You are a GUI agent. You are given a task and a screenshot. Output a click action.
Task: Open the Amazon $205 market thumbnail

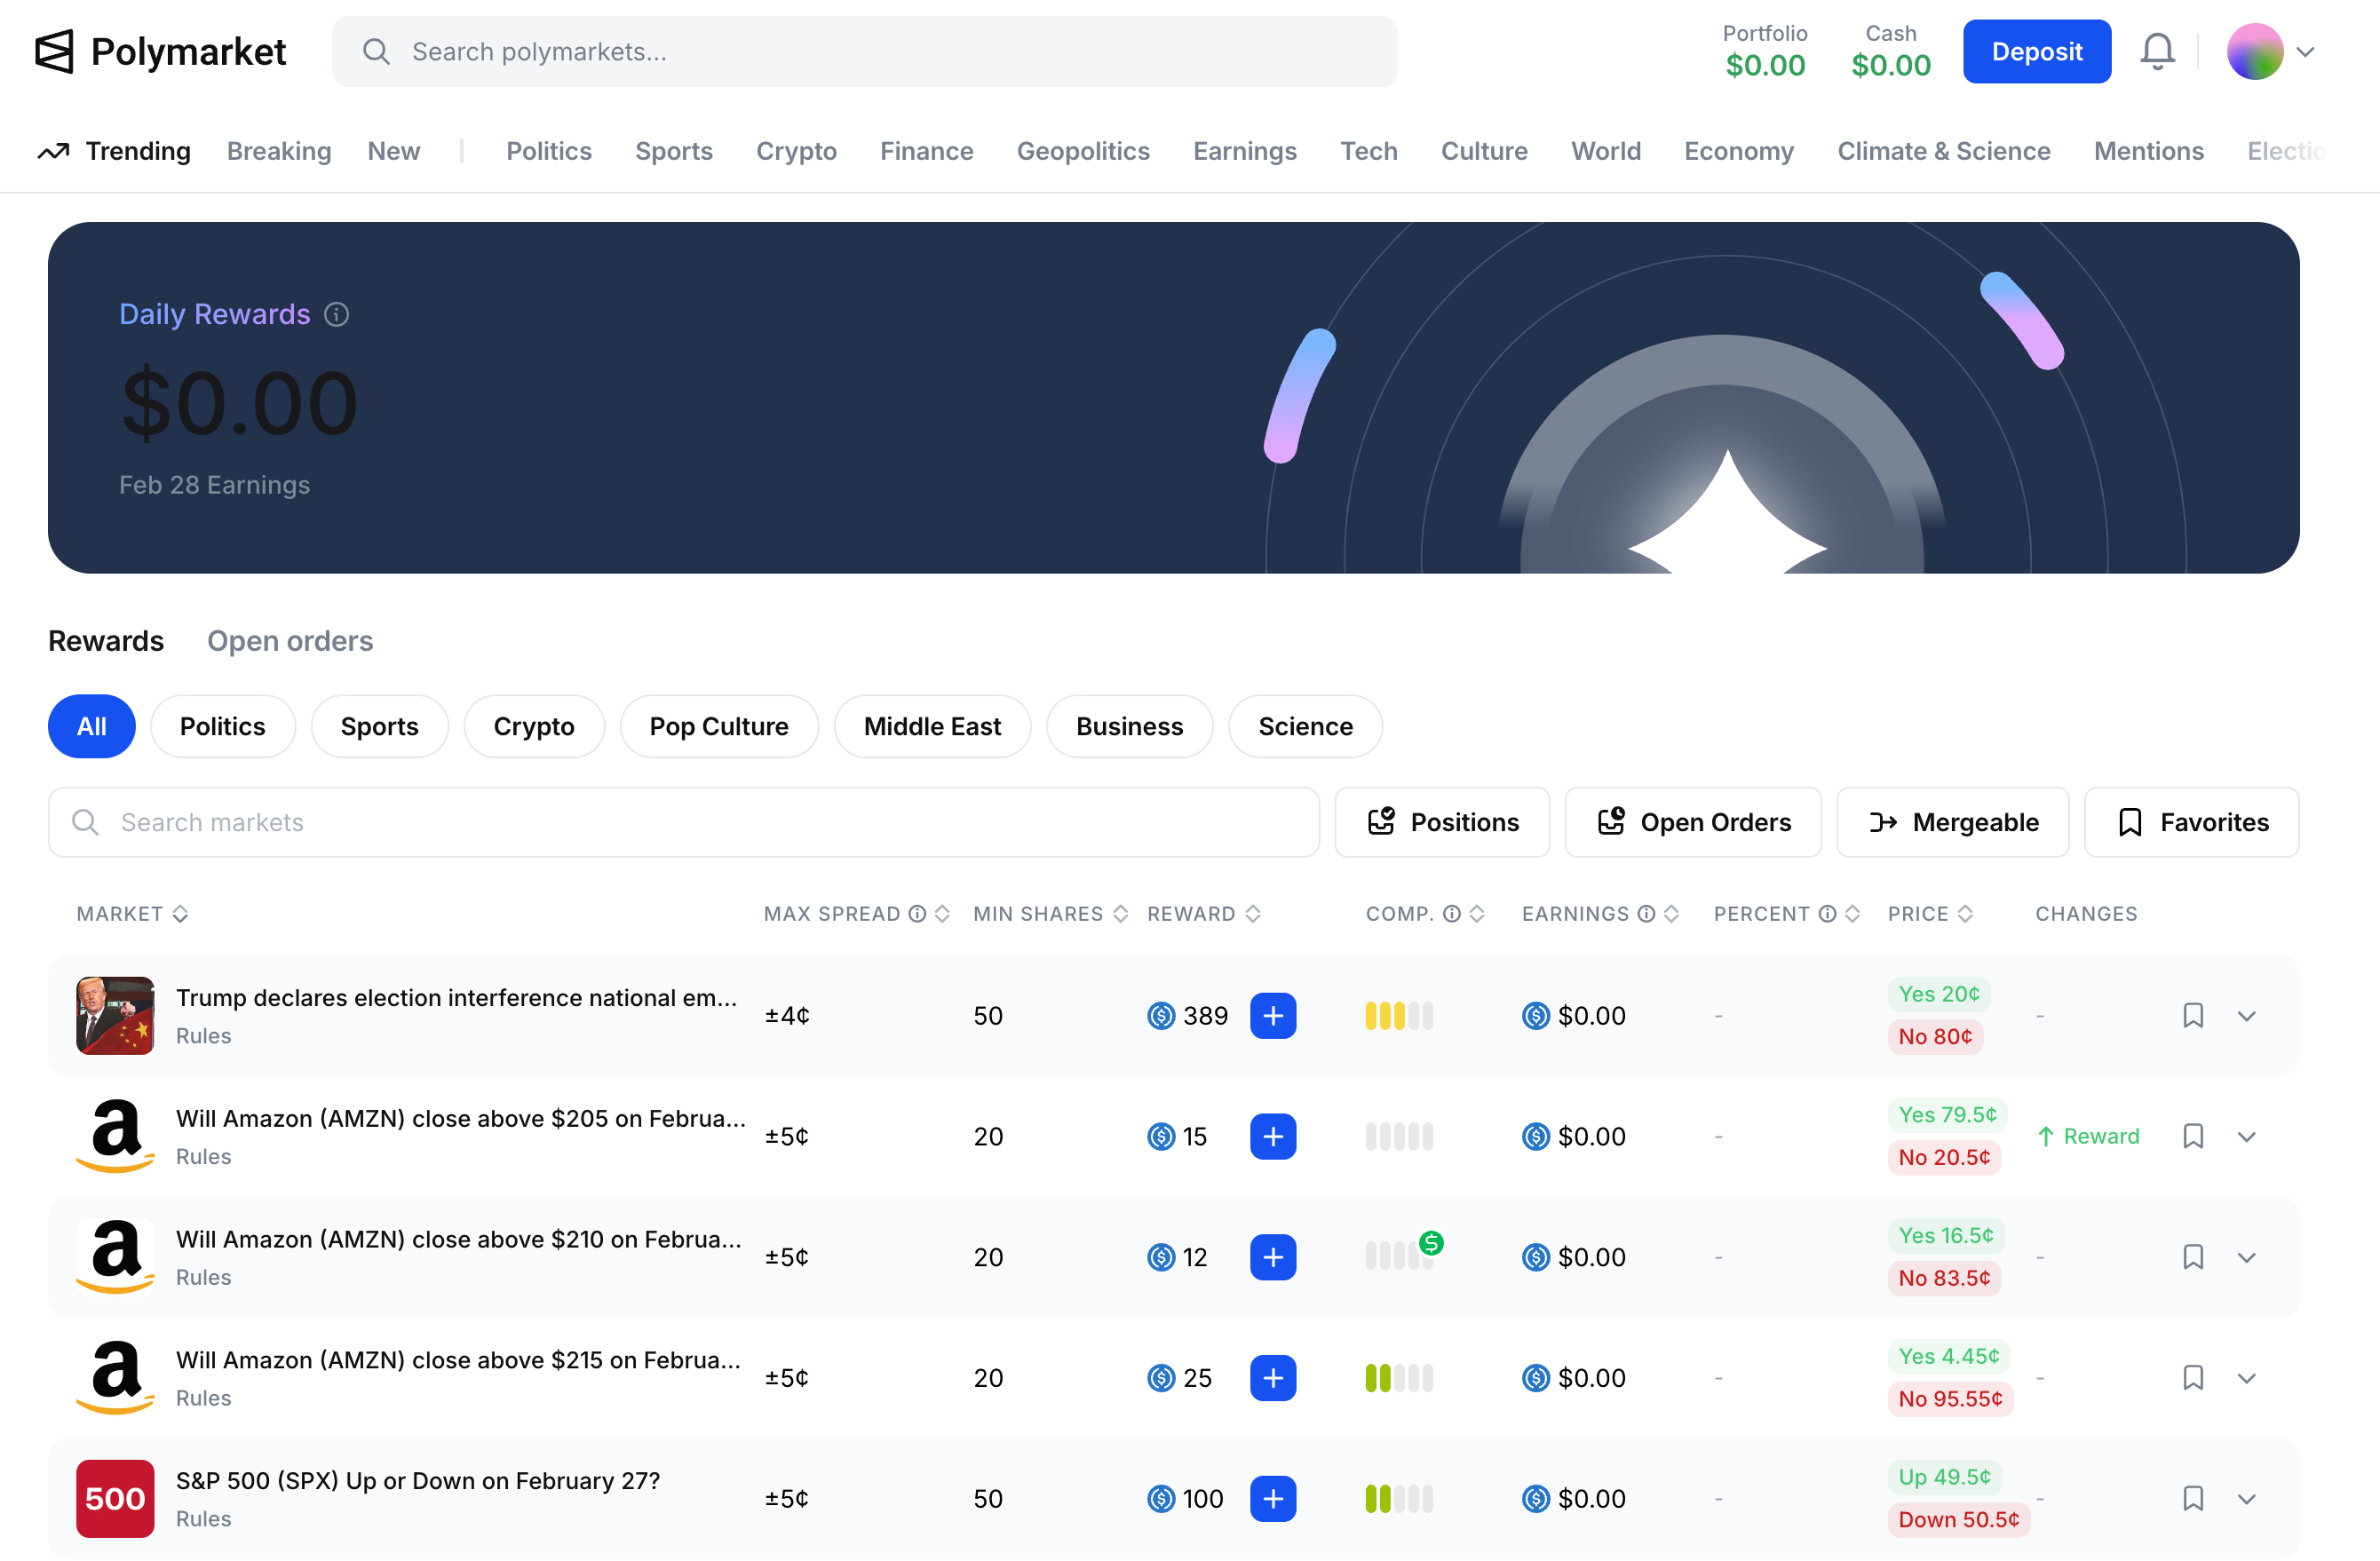pos(115,1135)
